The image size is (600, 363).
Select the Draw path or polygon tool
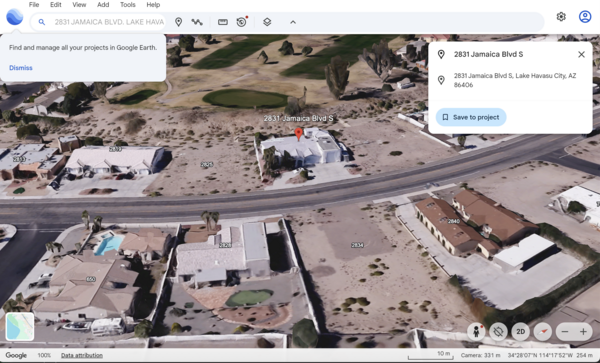197,22
